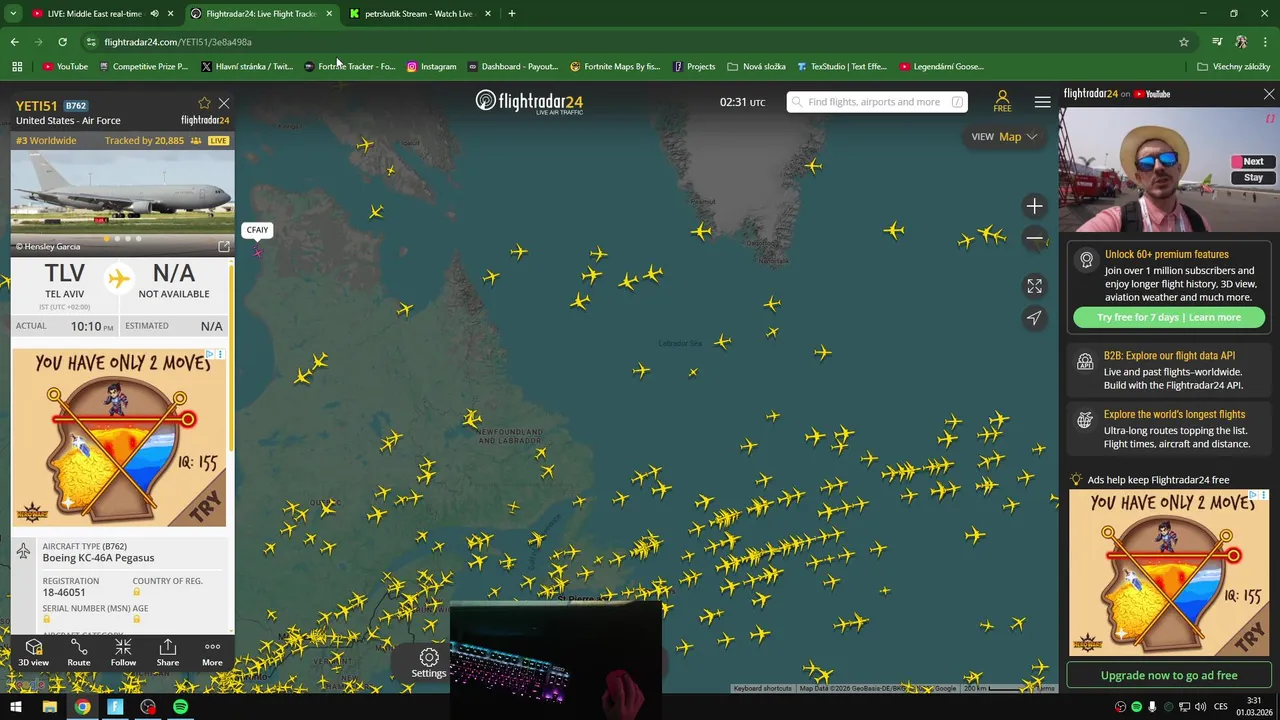Favorite flight YETI51 with the star icon
Screen dimensions: 1280x720
tap(204, 103)
